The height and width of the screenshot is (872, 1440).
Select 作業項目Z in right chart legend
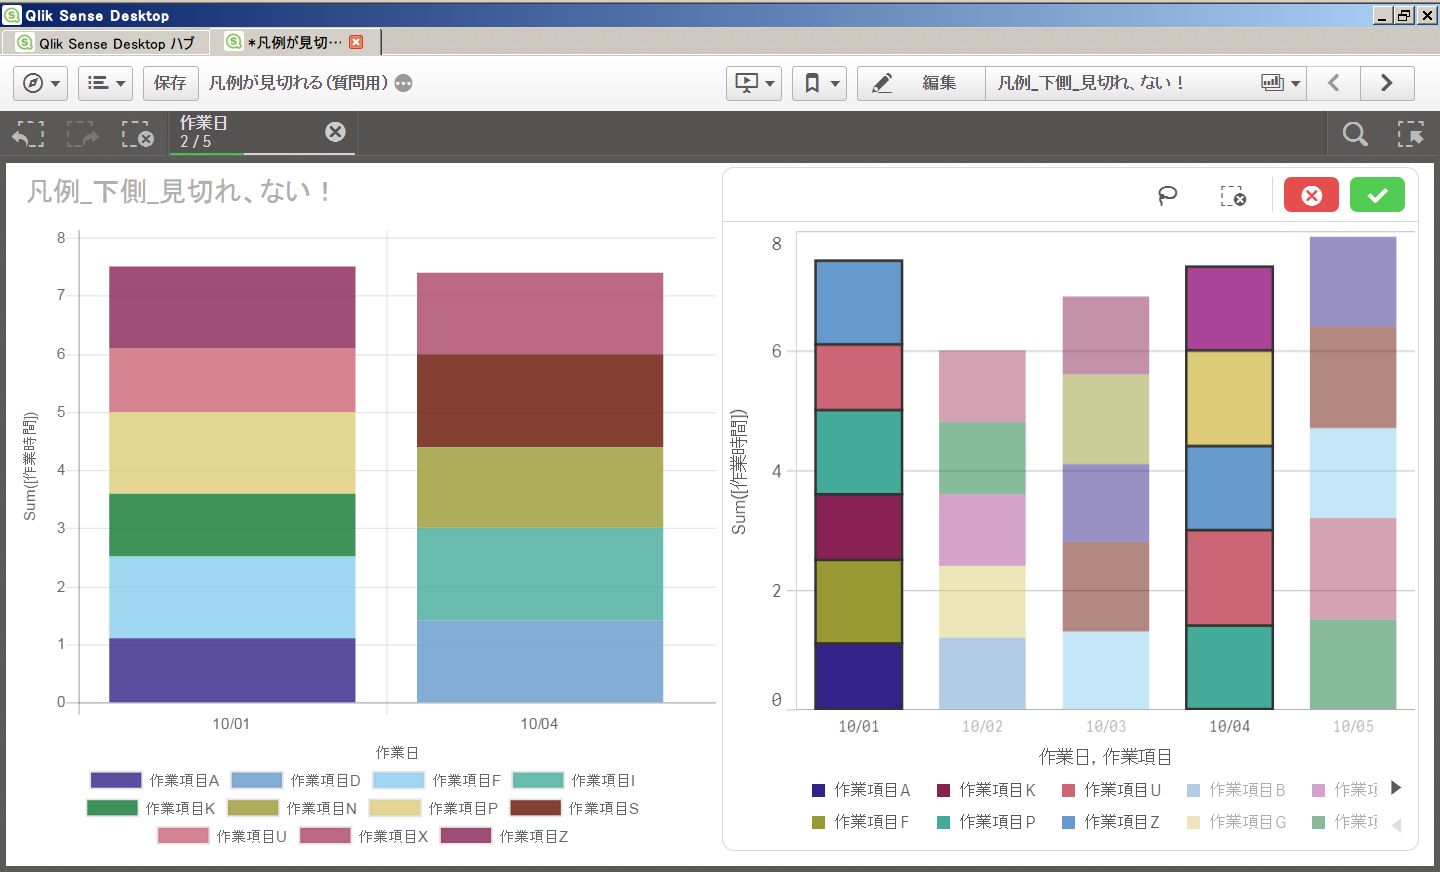(1111, 822)
